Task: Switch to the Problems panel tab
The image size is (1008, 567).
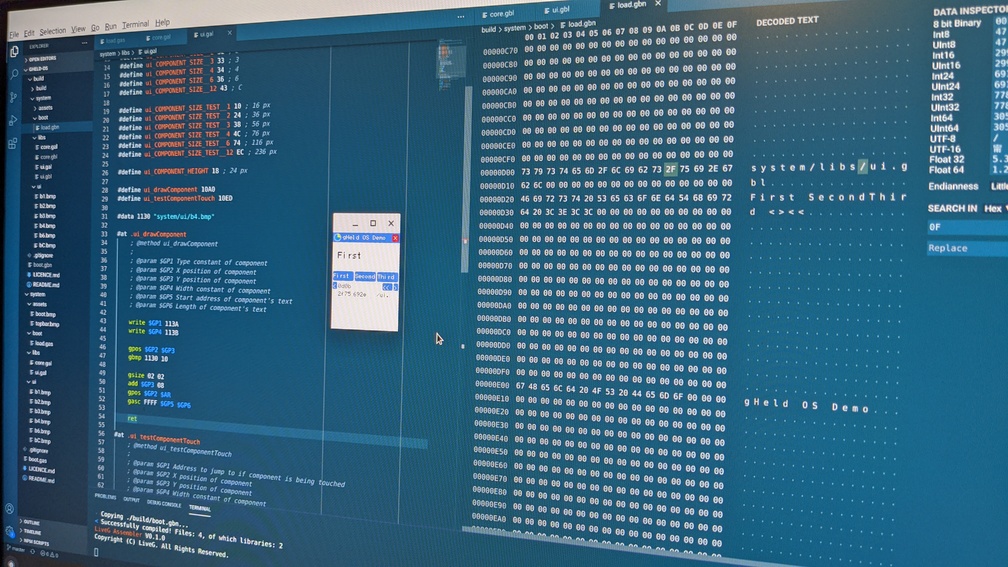Action: 105,496
